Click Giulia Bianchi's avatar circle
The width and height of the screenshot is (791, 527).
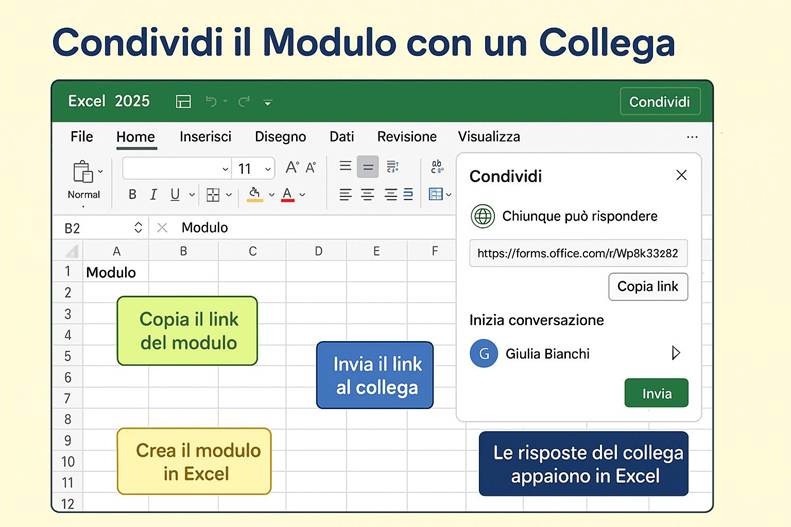(484, 354)
